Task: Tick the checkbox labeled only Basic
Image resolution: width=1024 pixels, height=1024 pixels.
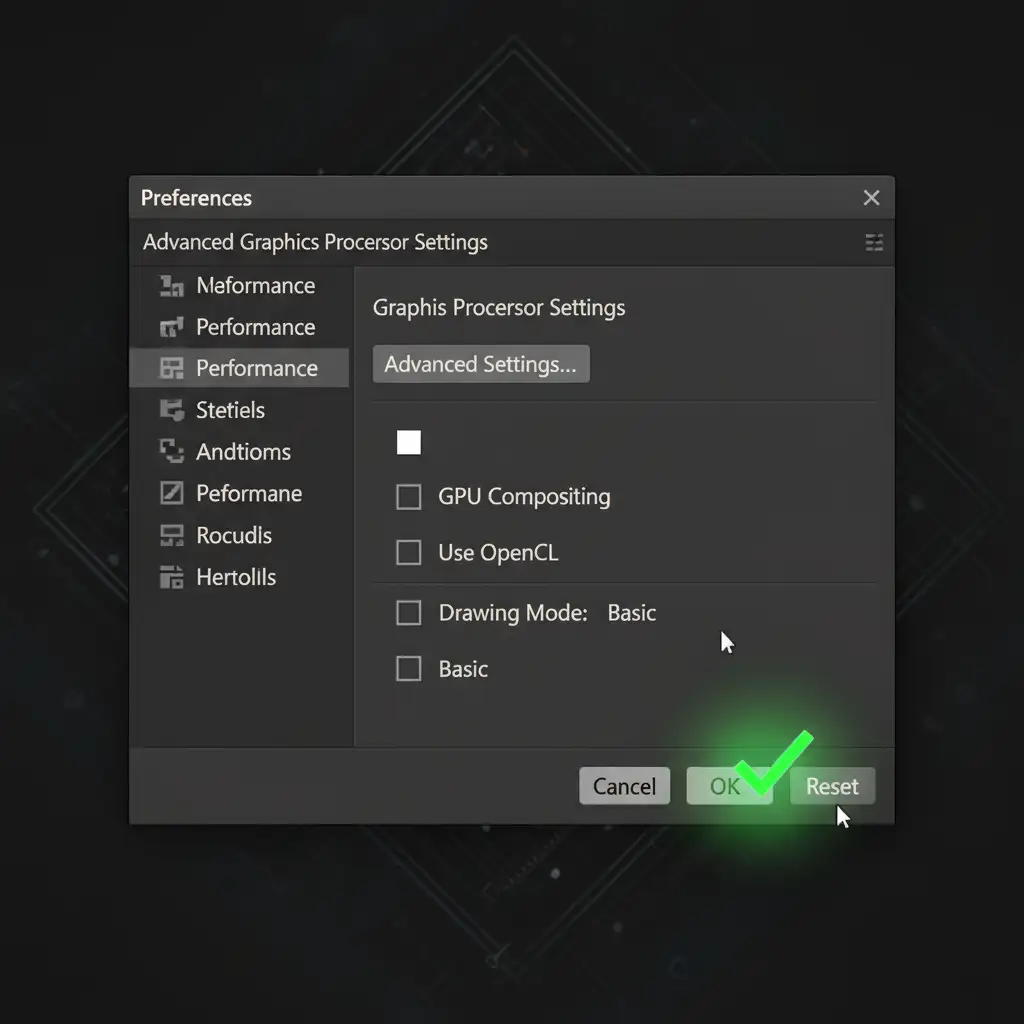Action: (x=409, y=669)
